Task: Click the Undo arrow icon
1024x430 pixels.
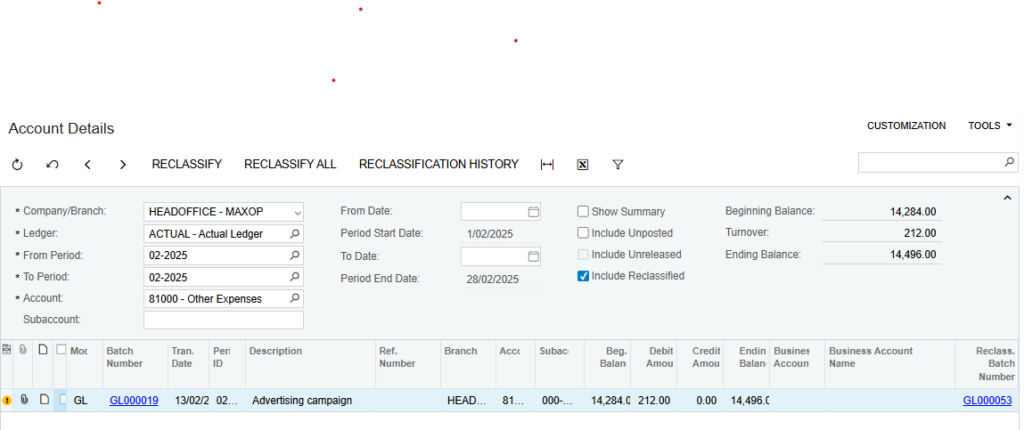Action: (x=52, y=164)
